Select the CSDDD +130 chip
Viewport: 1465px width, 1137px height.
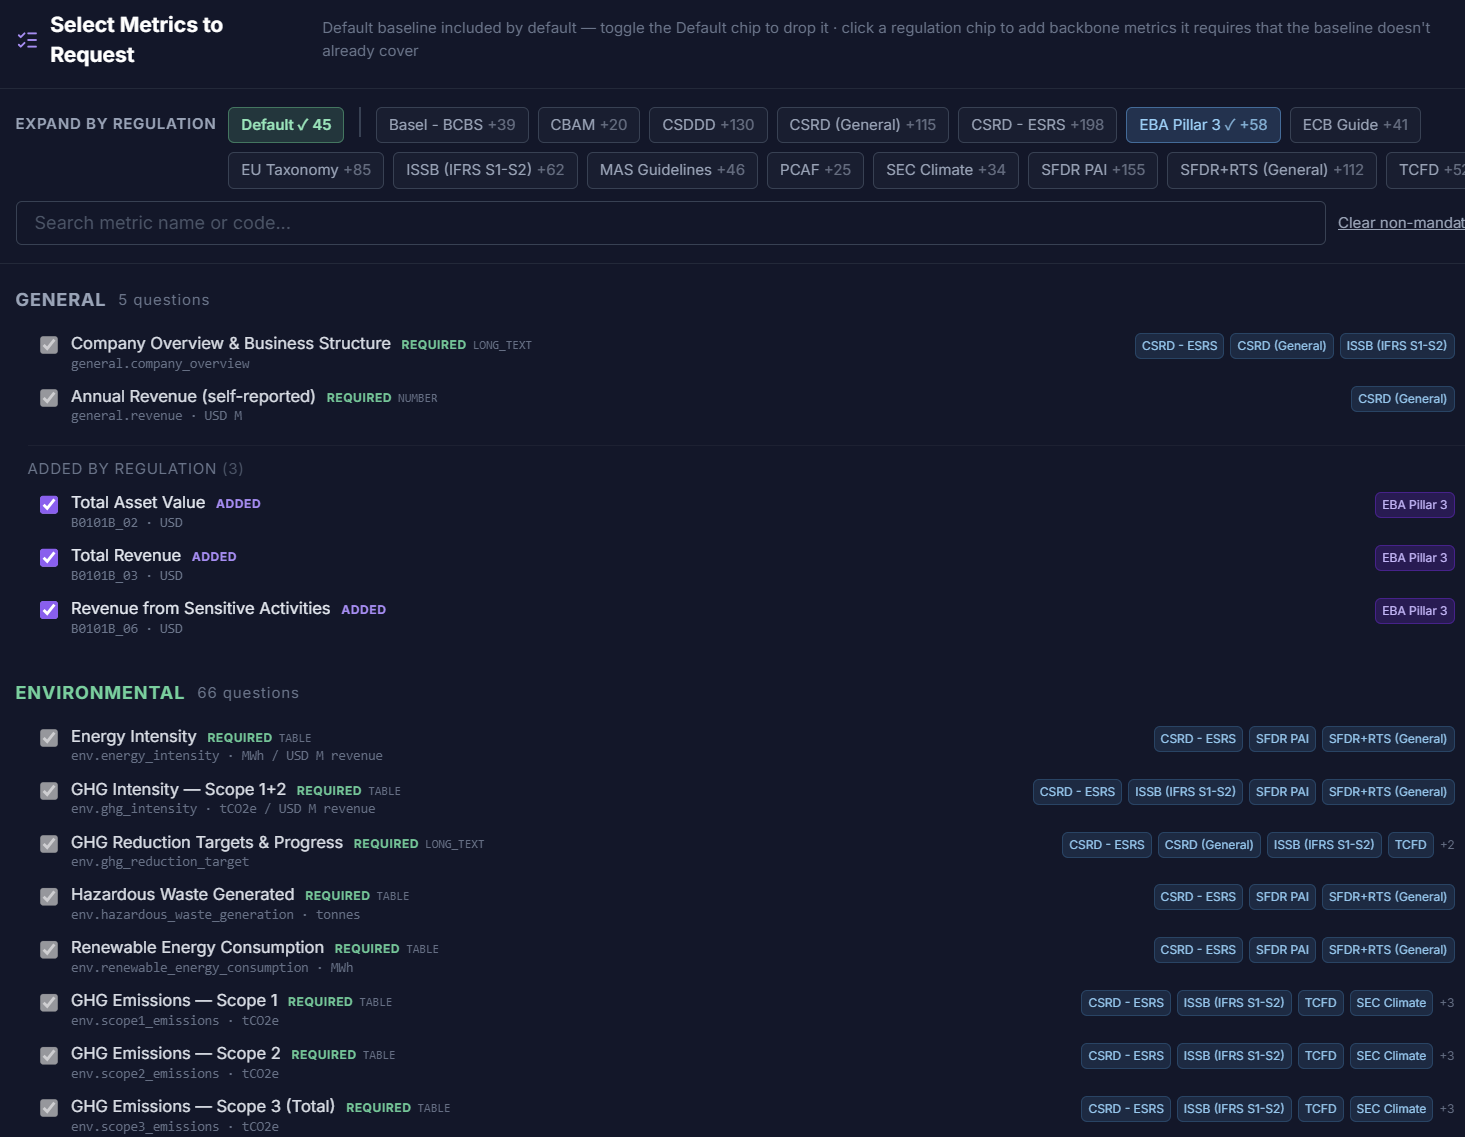coord(708,125)
